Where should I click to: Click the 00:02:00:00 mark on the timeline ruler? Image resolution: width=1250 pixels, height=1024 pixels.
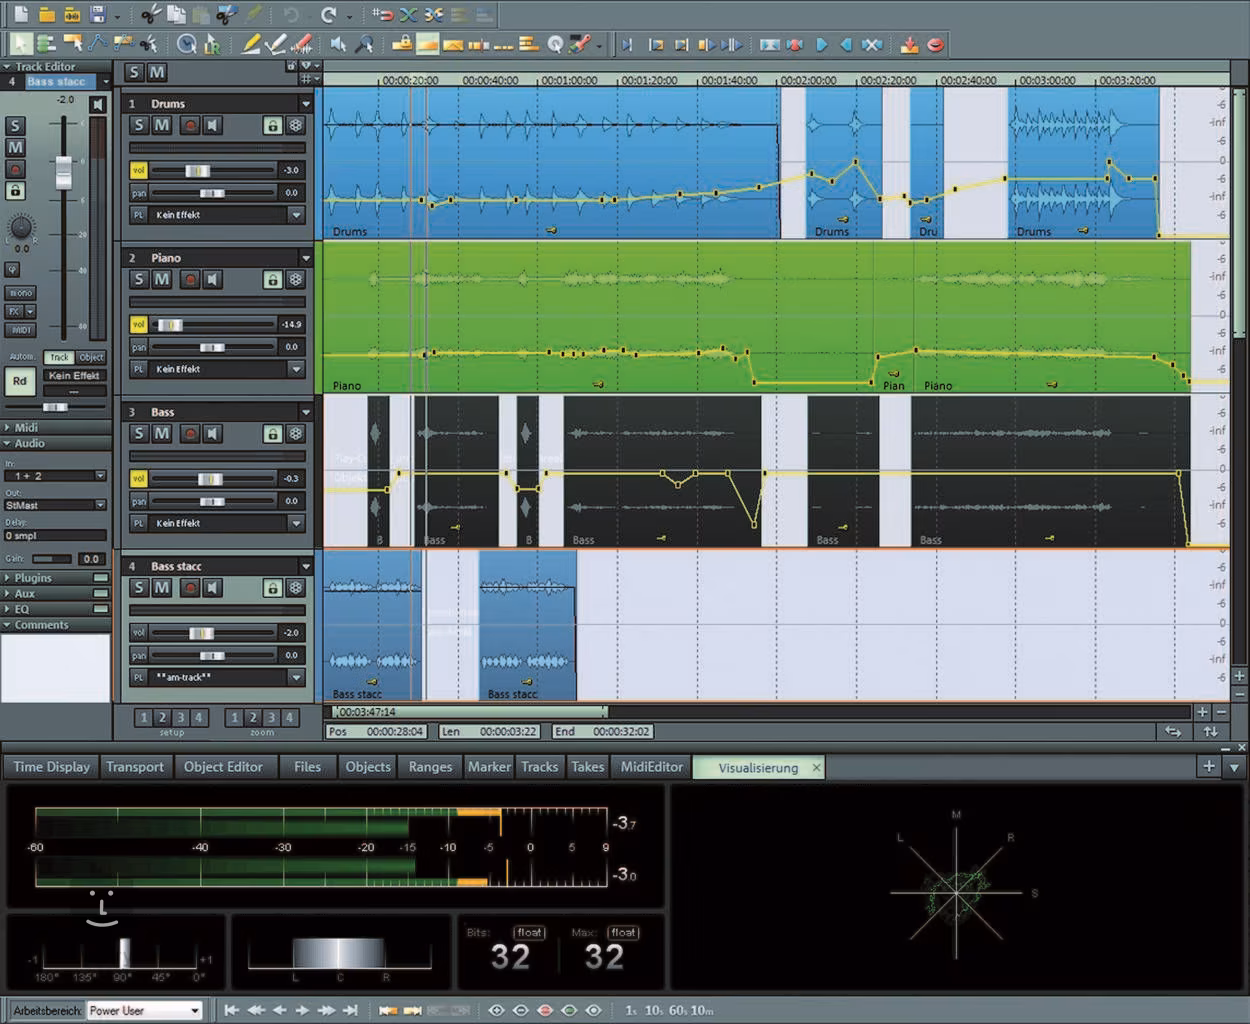(807, 80)
